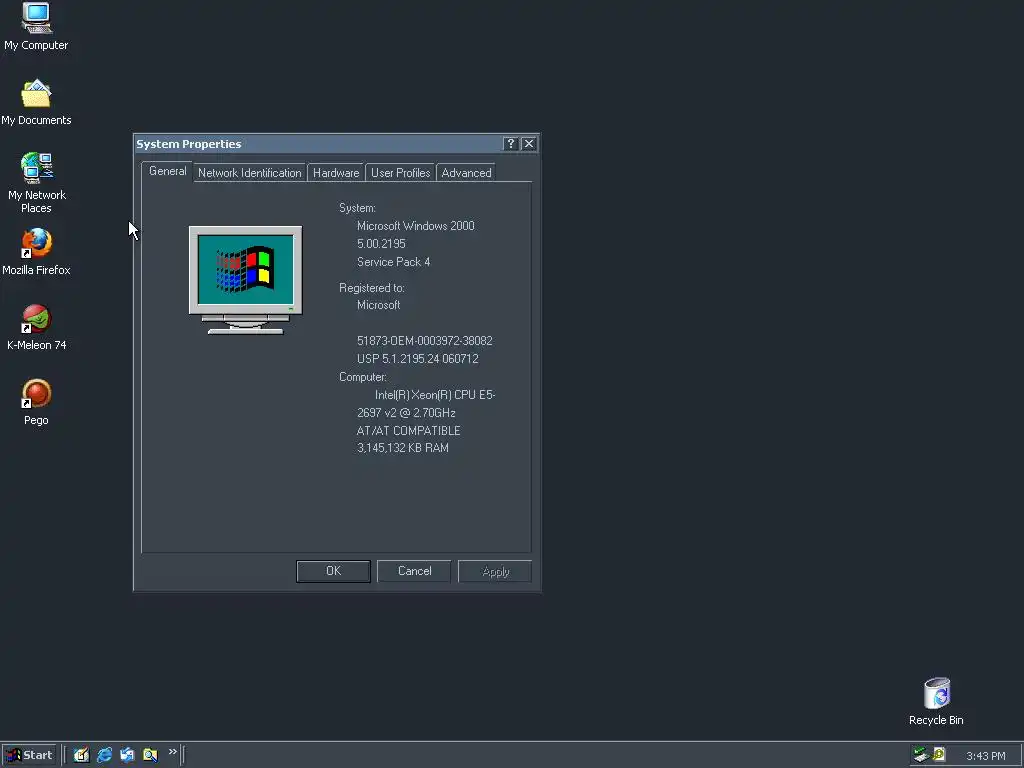1024x768 pixels.
Task: Click the Show Desktop quick launch icon
Action: coord(81,755)
